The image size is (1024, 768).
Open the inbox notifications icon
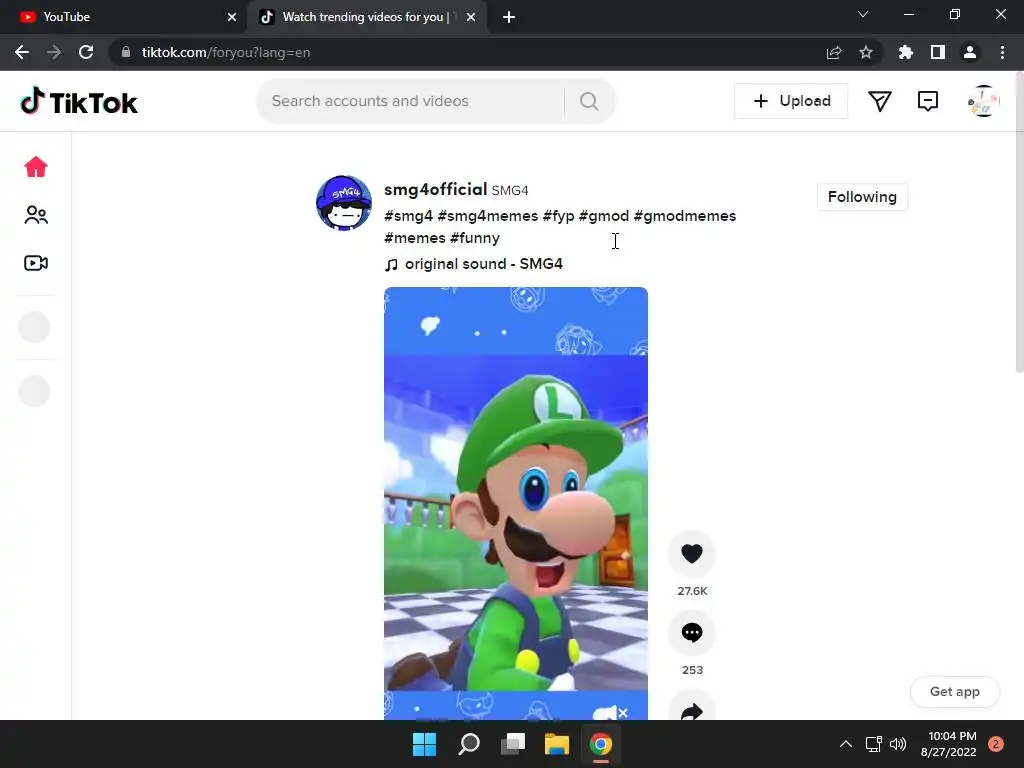[x=927, y=101]
